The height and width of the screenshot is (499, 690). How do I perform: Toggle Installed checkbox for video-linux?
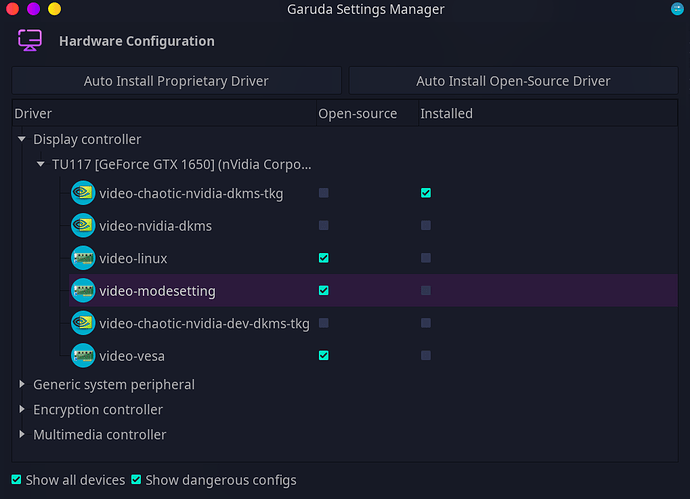point(426,258)
